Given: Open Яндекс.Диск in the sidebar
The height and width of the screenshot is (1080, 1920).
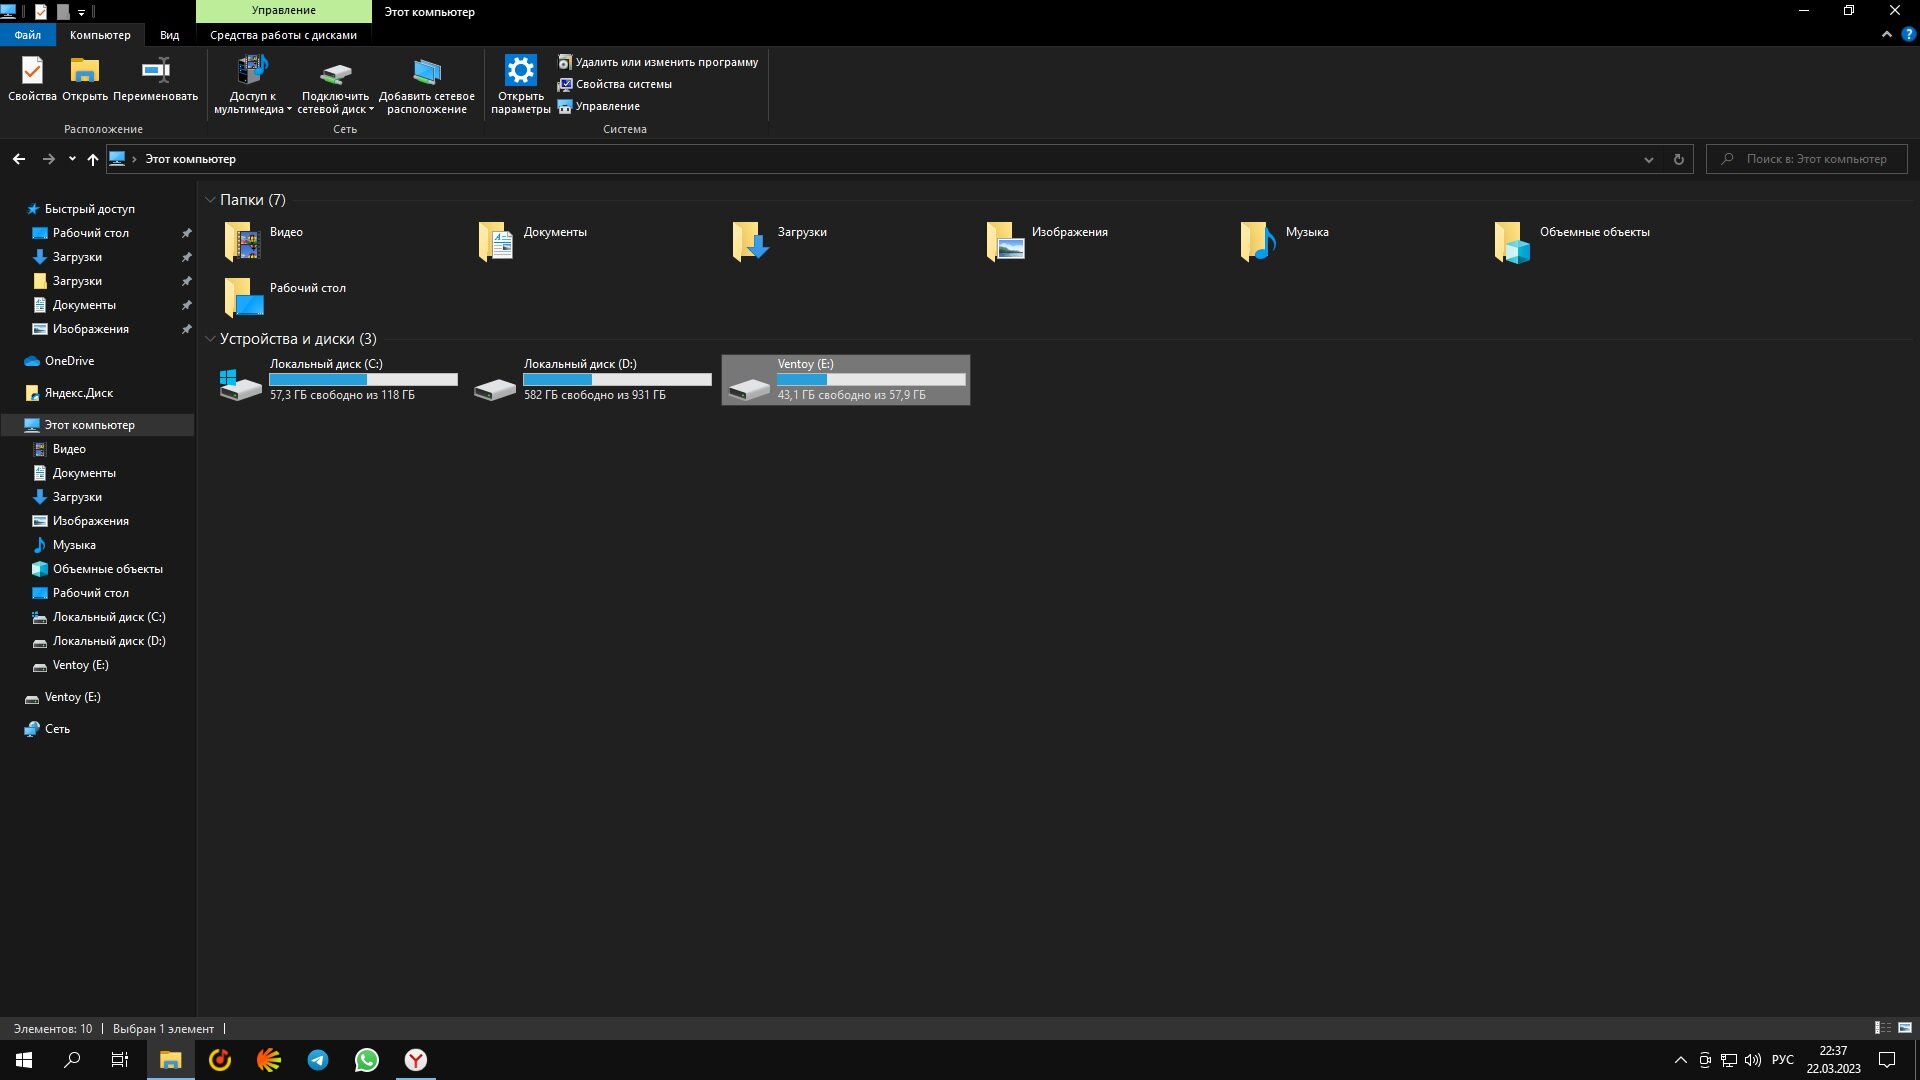Looking at the screenshot, I should click(78, 393).
